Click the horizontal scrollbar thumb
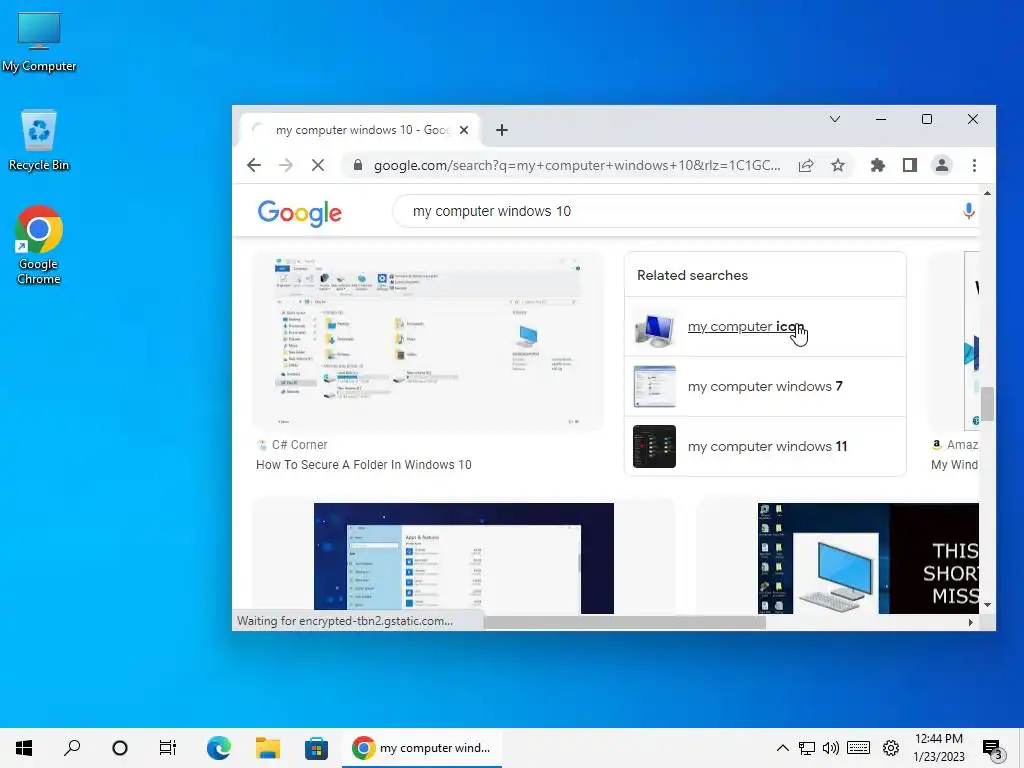 click(x=624, y=622)
